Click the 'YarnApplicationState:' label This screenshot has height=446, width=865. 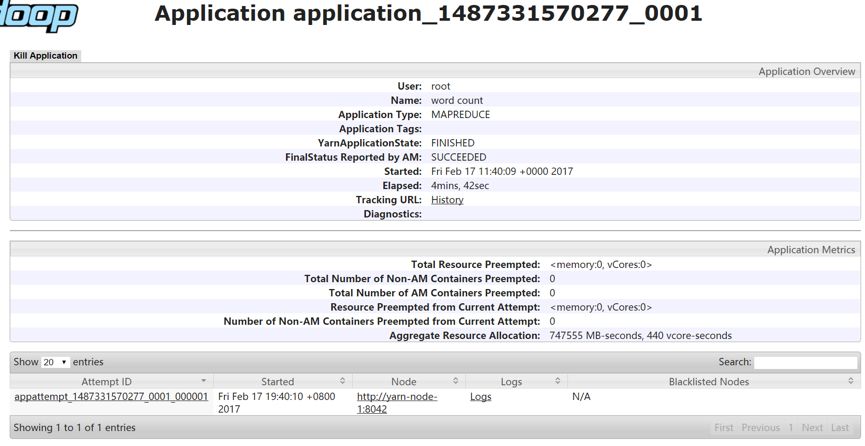click(370, 143)
